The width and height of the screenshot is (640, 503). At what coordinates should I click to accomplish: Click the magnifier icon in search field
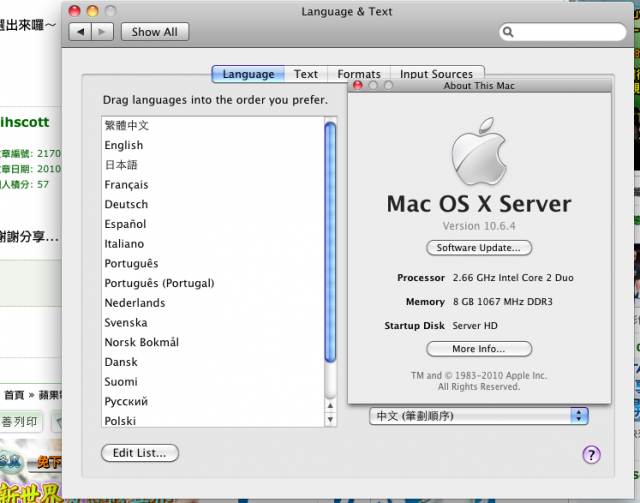508,32
